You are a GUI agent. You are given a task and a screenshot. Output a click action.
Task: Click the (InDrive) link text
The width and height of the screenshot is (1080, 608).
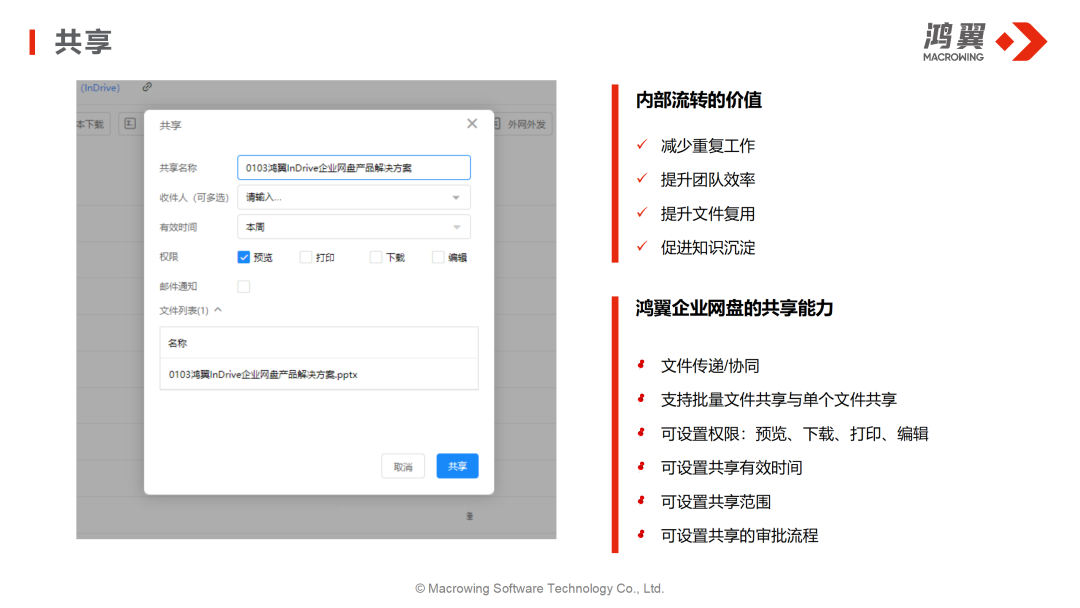coord(101,88)
